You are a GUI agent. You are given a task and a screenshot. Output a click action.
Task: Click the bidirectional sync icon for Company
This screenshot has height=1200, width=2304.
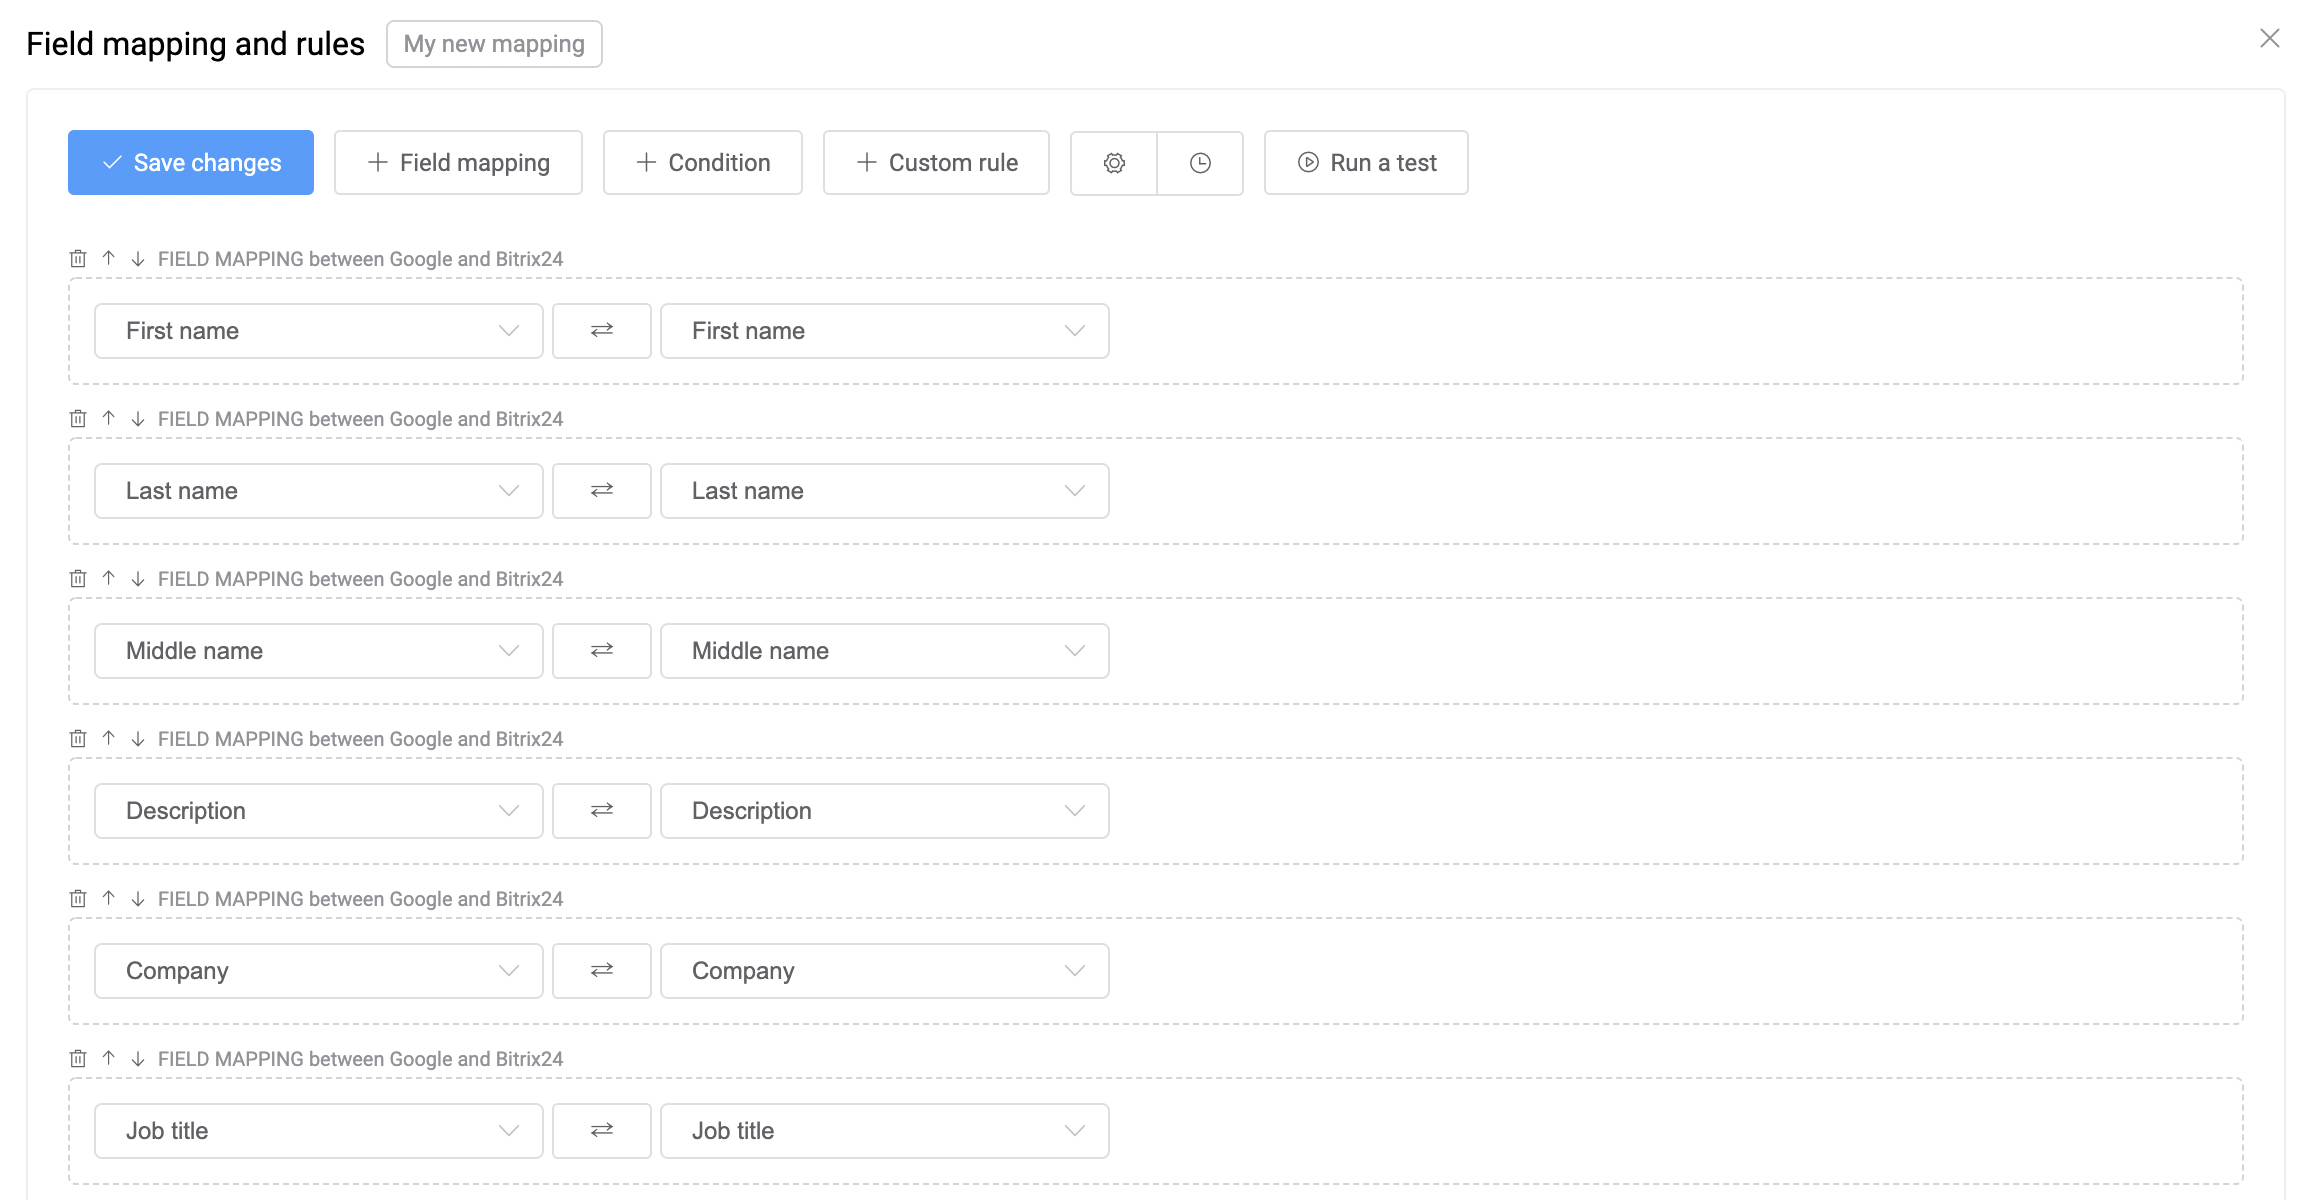pyautogui.click(x=602, y=970)
